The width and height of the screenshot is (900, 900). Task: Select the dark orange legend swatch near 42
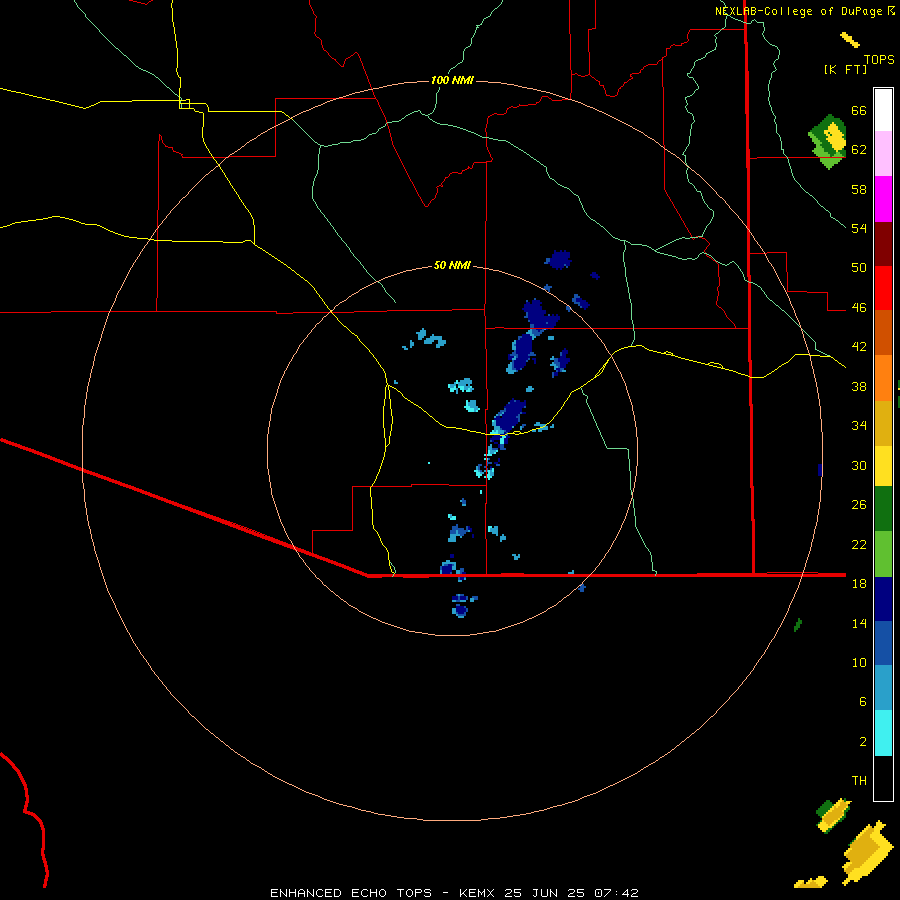click(x=883, y=333)
